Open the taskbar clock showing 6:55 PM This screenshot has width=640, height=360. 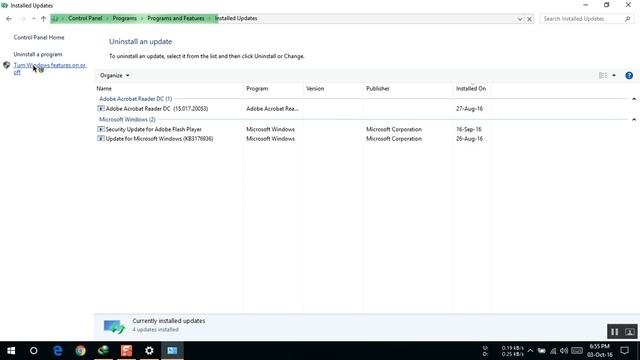click(600, 351)
